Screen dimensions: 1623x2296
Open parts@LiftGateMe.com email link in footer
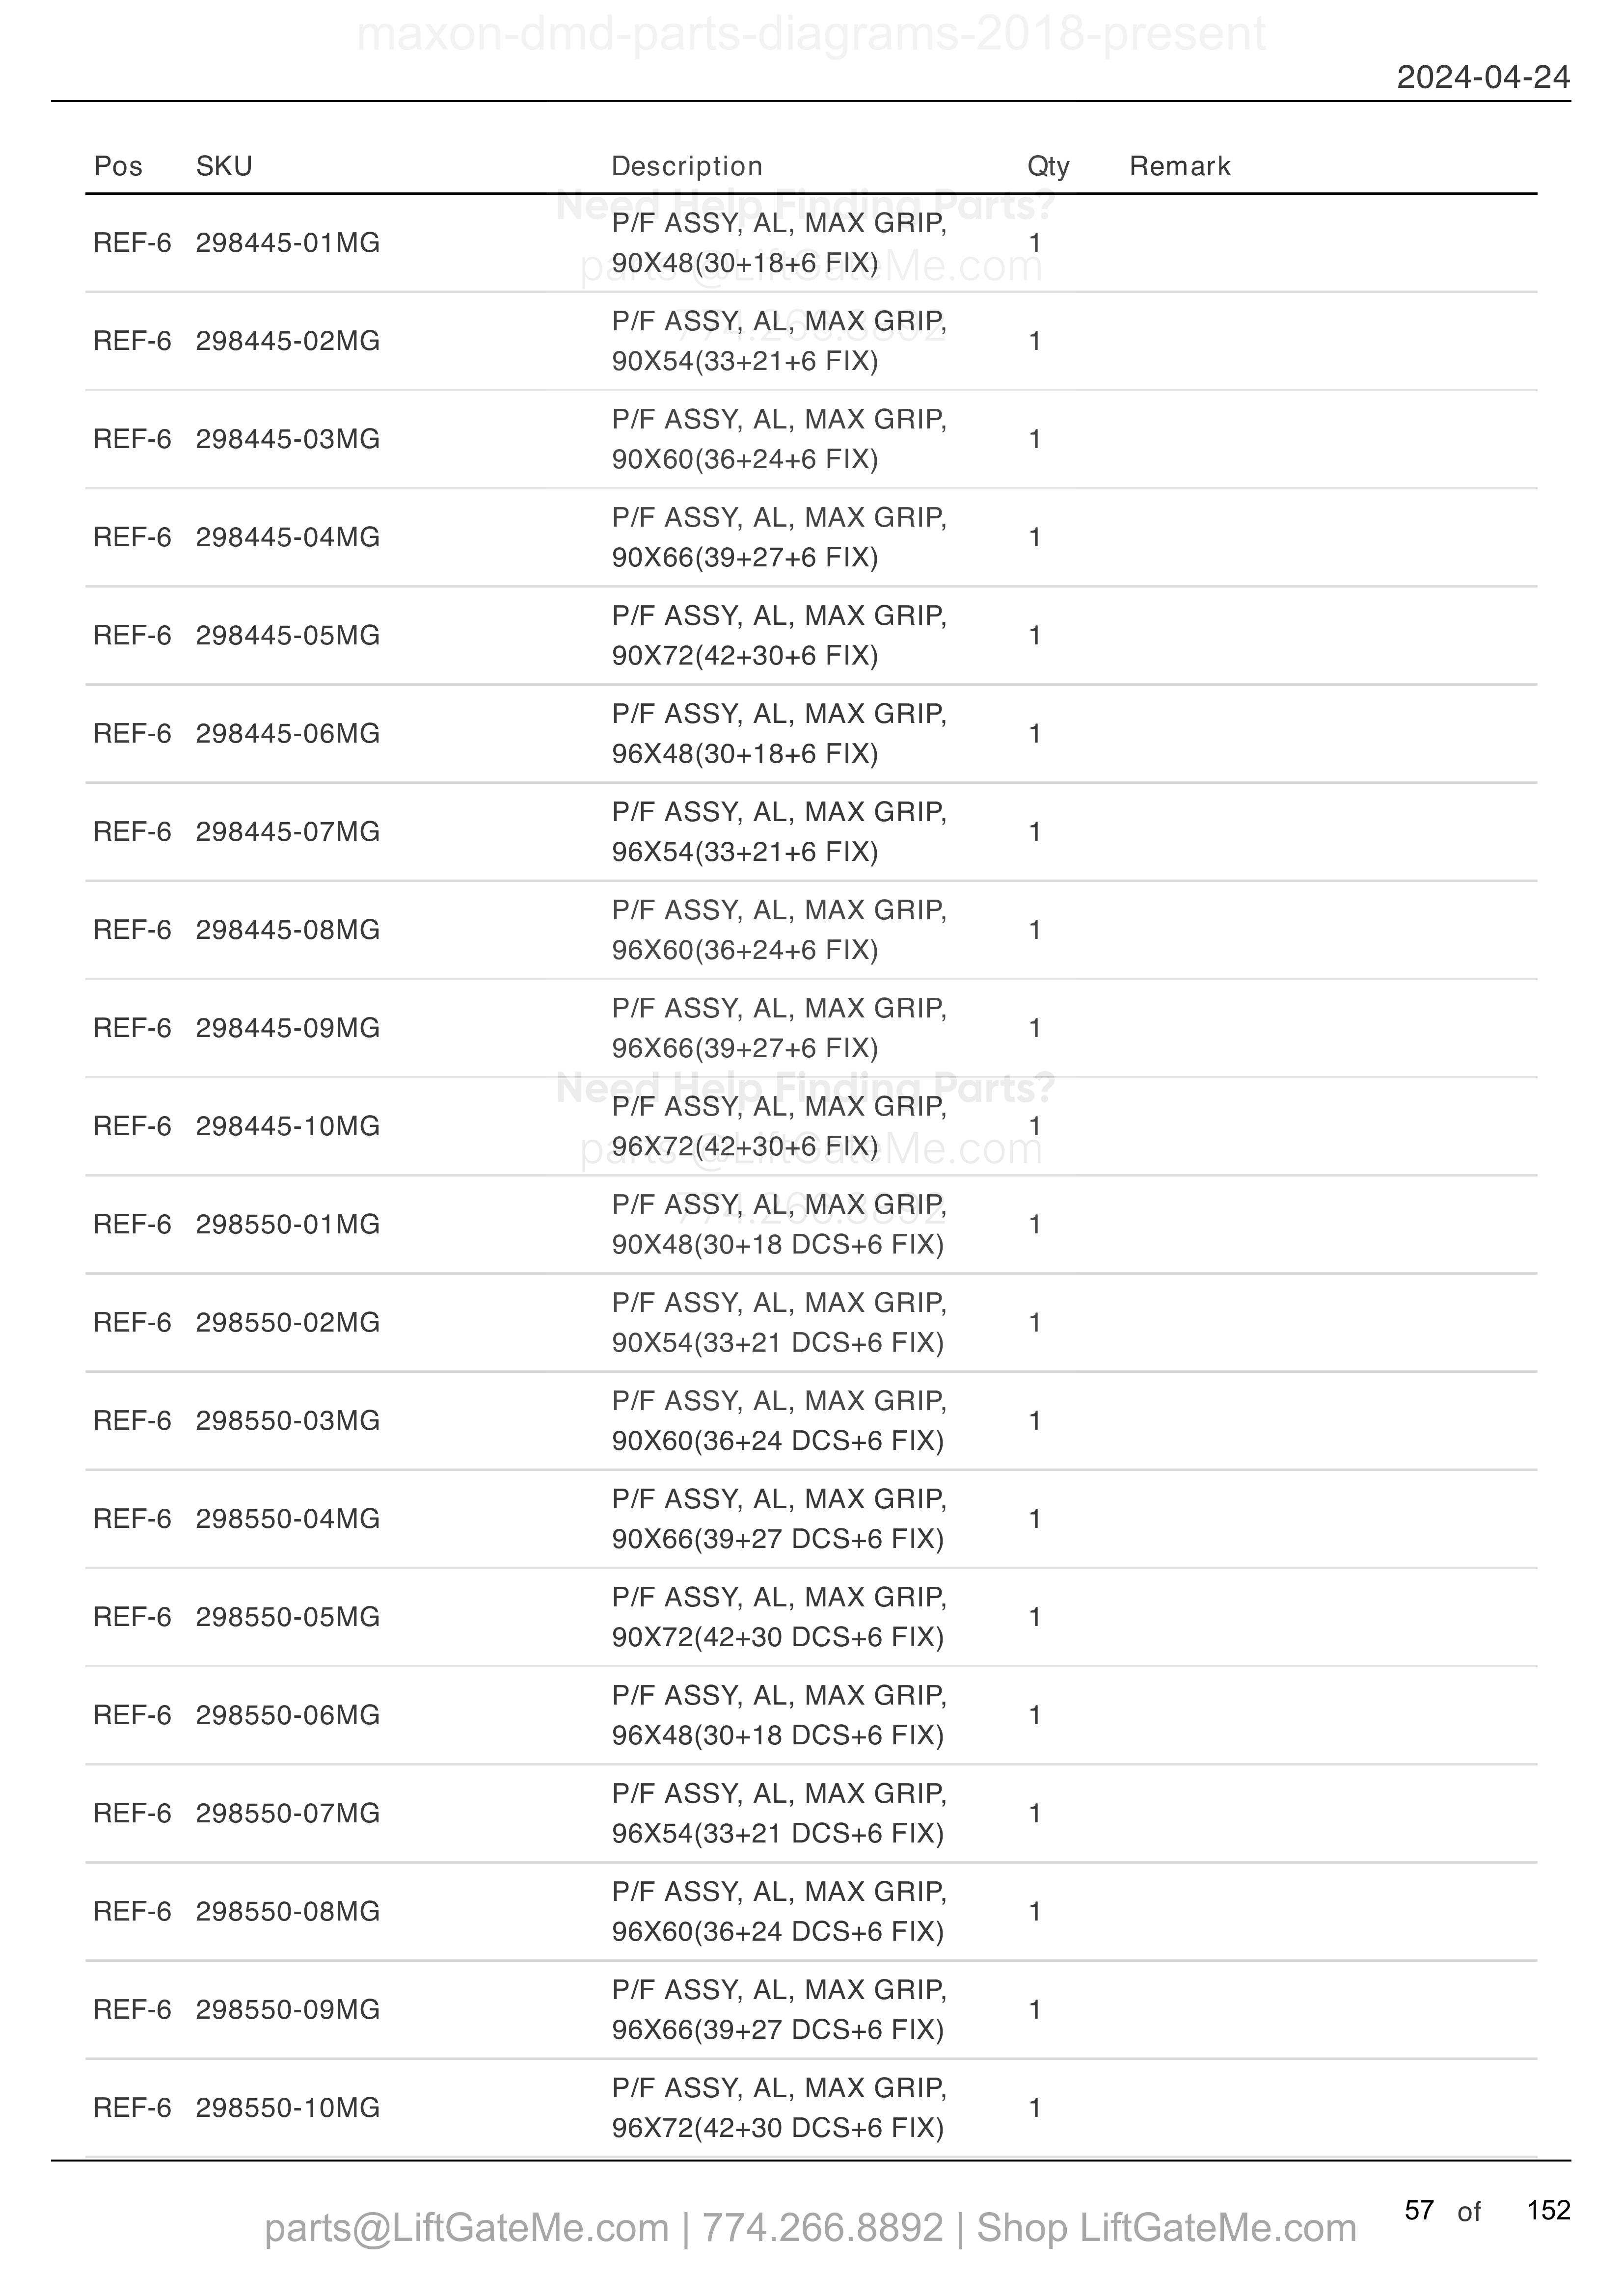pos(466,2227)
